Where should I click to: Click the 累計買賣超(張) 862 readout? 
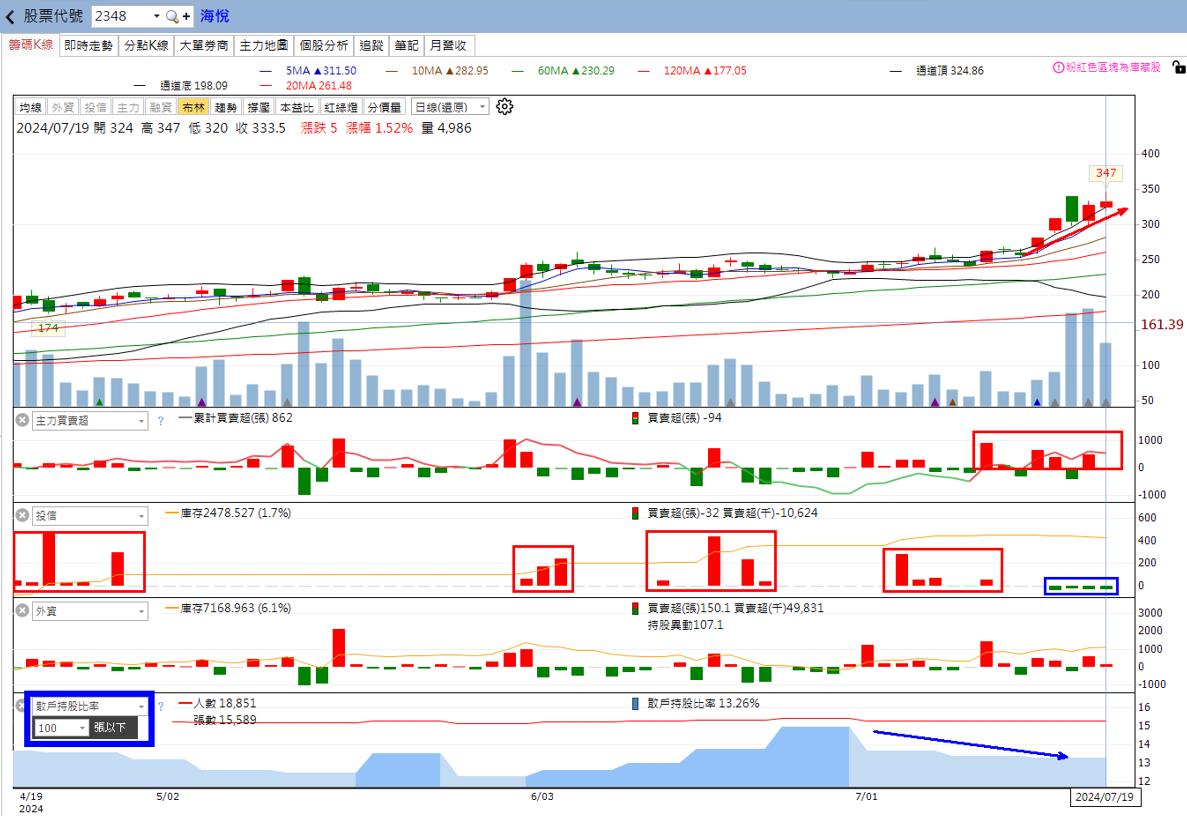coord(236,417)
